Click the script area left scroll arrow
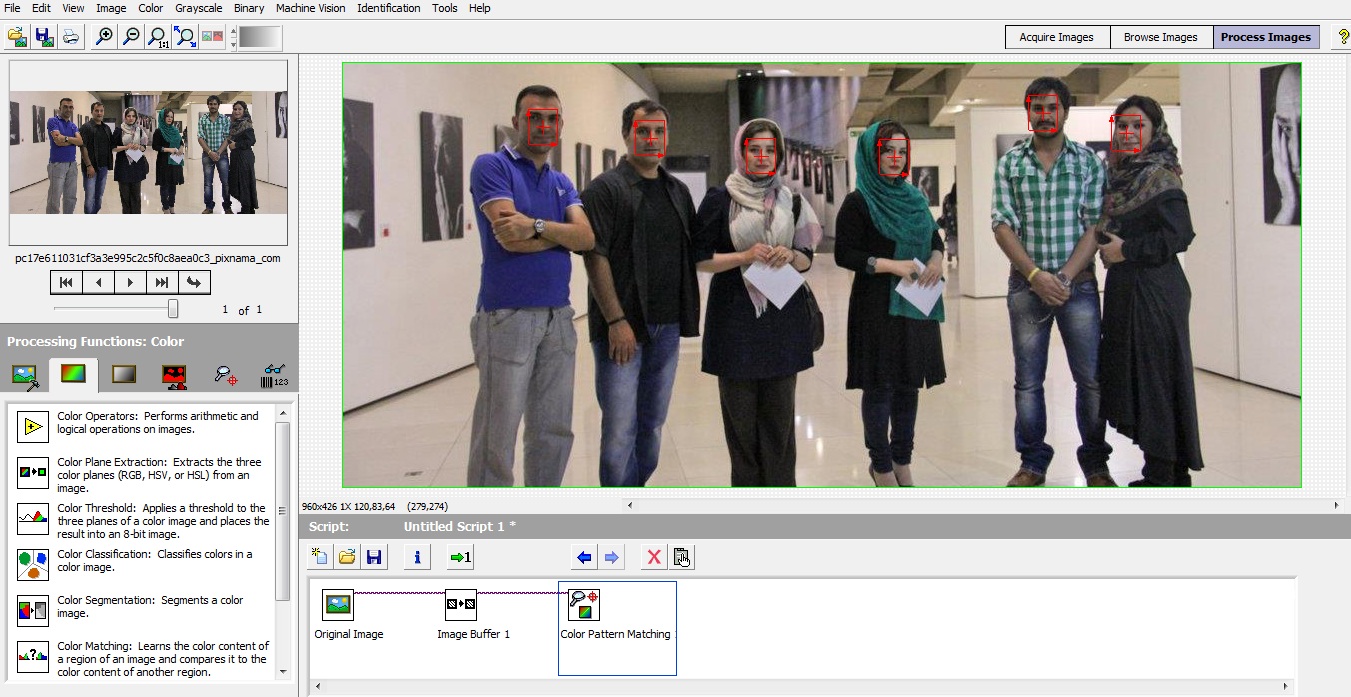The image size is (1351, 697). [x=319, y=687]
